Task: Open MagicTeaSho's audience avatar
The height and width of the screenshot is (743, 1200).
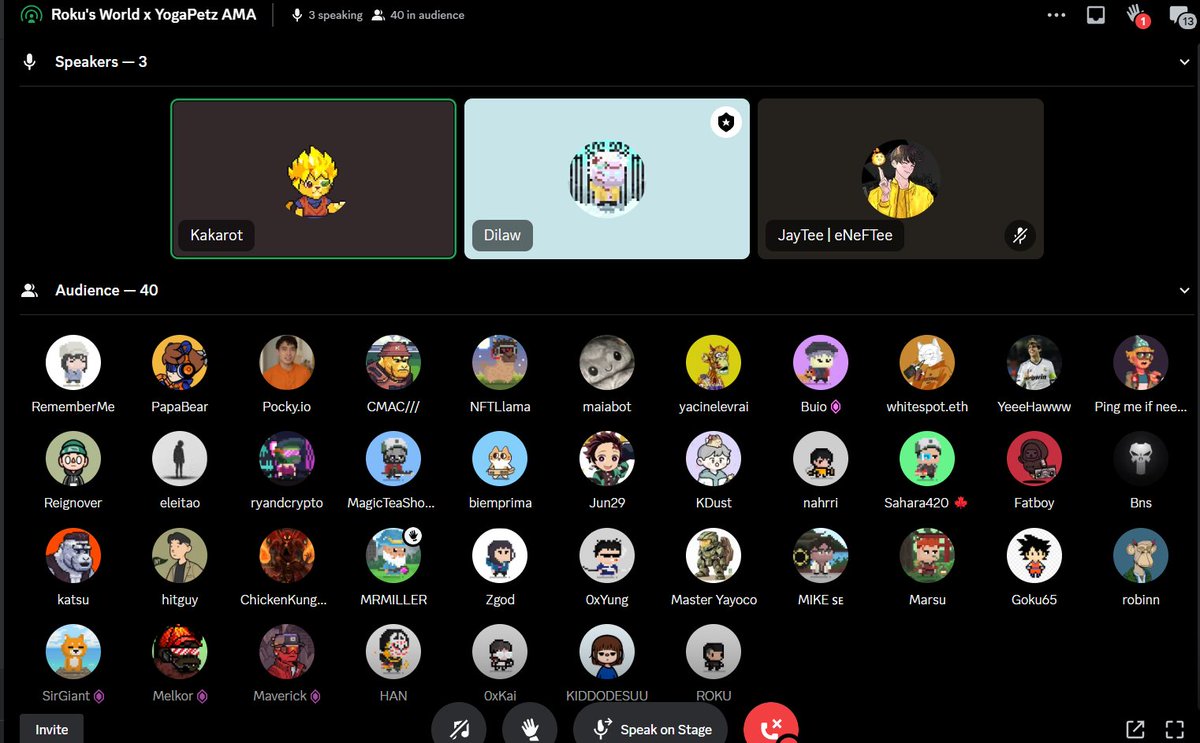Action: 393,459
